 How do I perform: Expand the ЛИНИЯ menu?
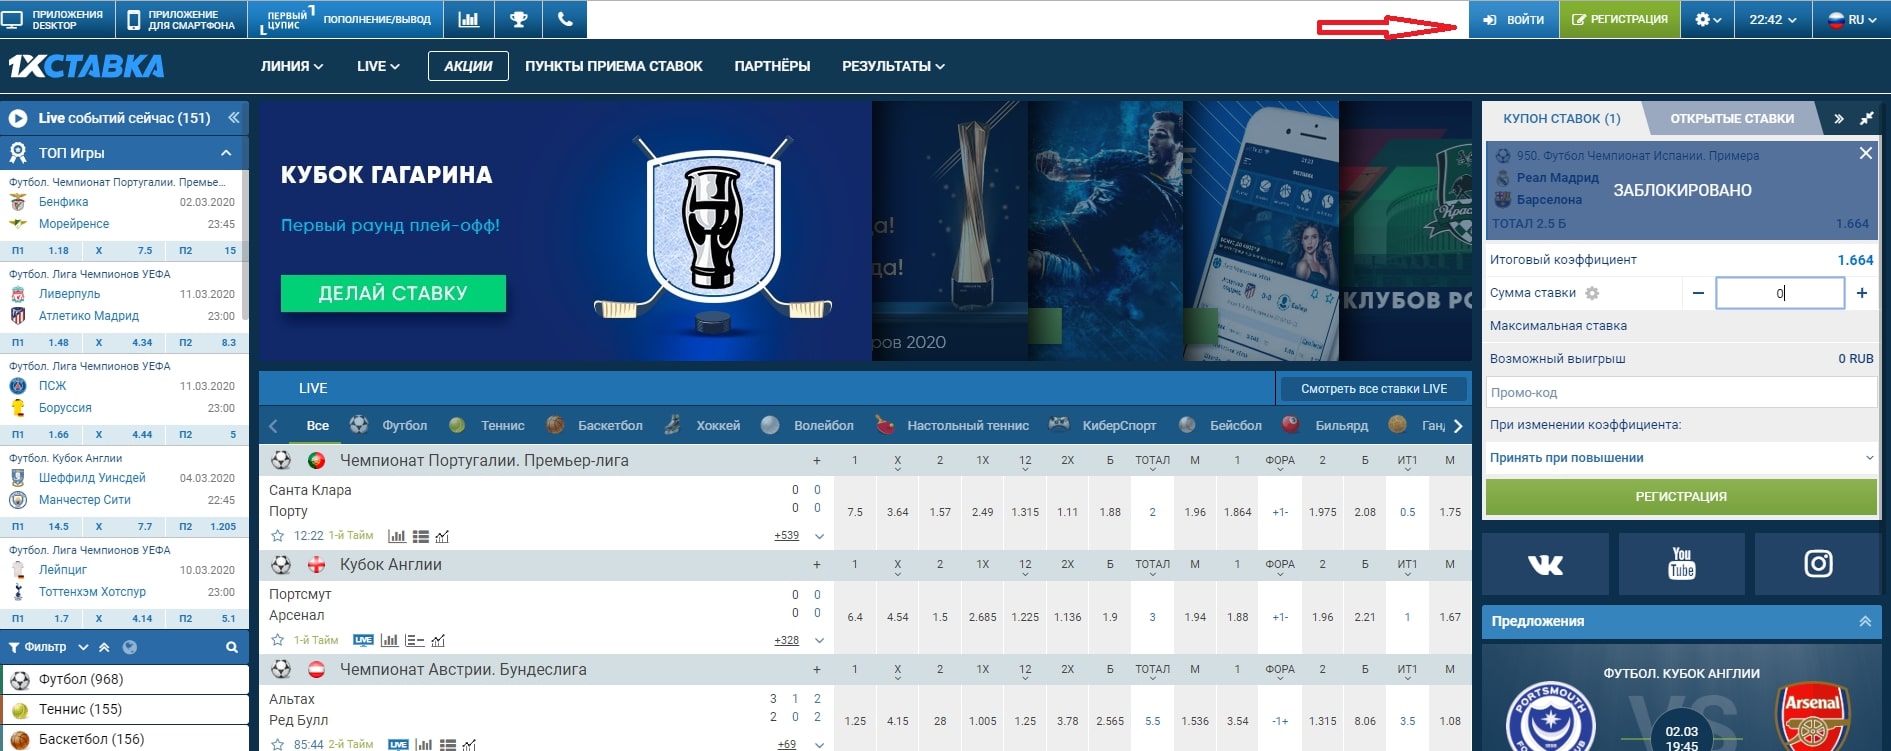291,66
